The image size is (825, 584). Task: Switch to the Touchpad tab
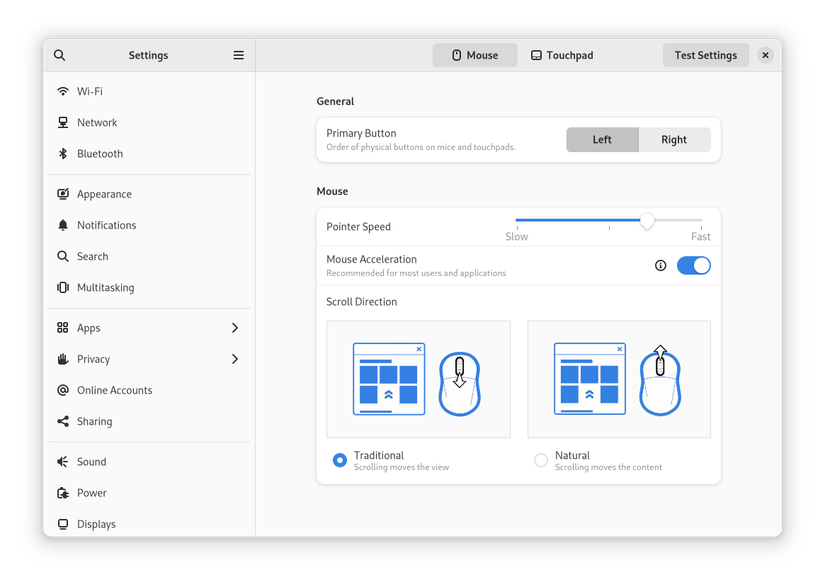click(x=562, y=56)
